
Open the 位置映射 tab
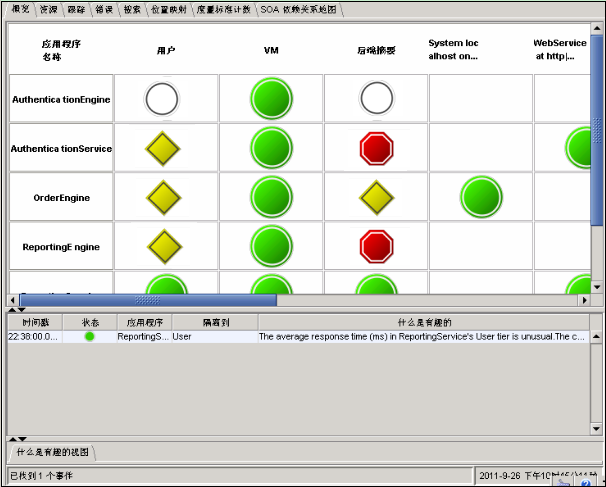[169, 9]
